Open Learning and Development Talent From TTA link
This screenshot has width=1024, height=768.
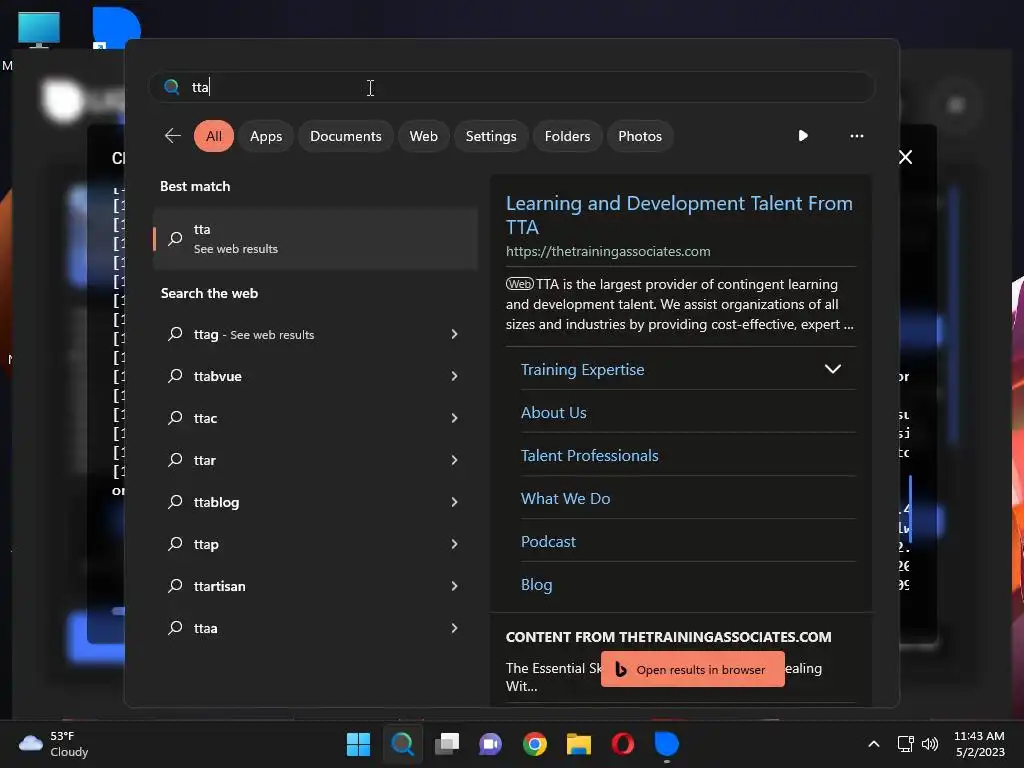679,215
